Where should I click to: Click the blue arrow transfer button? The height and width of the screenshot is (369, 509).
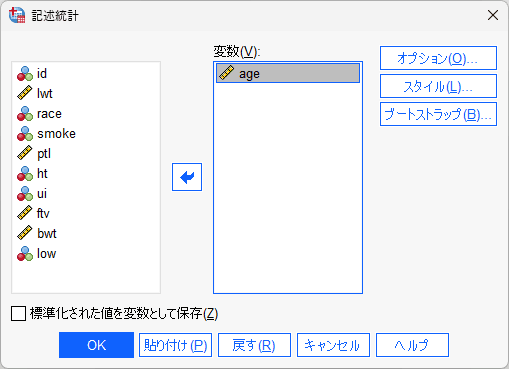(x=187, y=177)
